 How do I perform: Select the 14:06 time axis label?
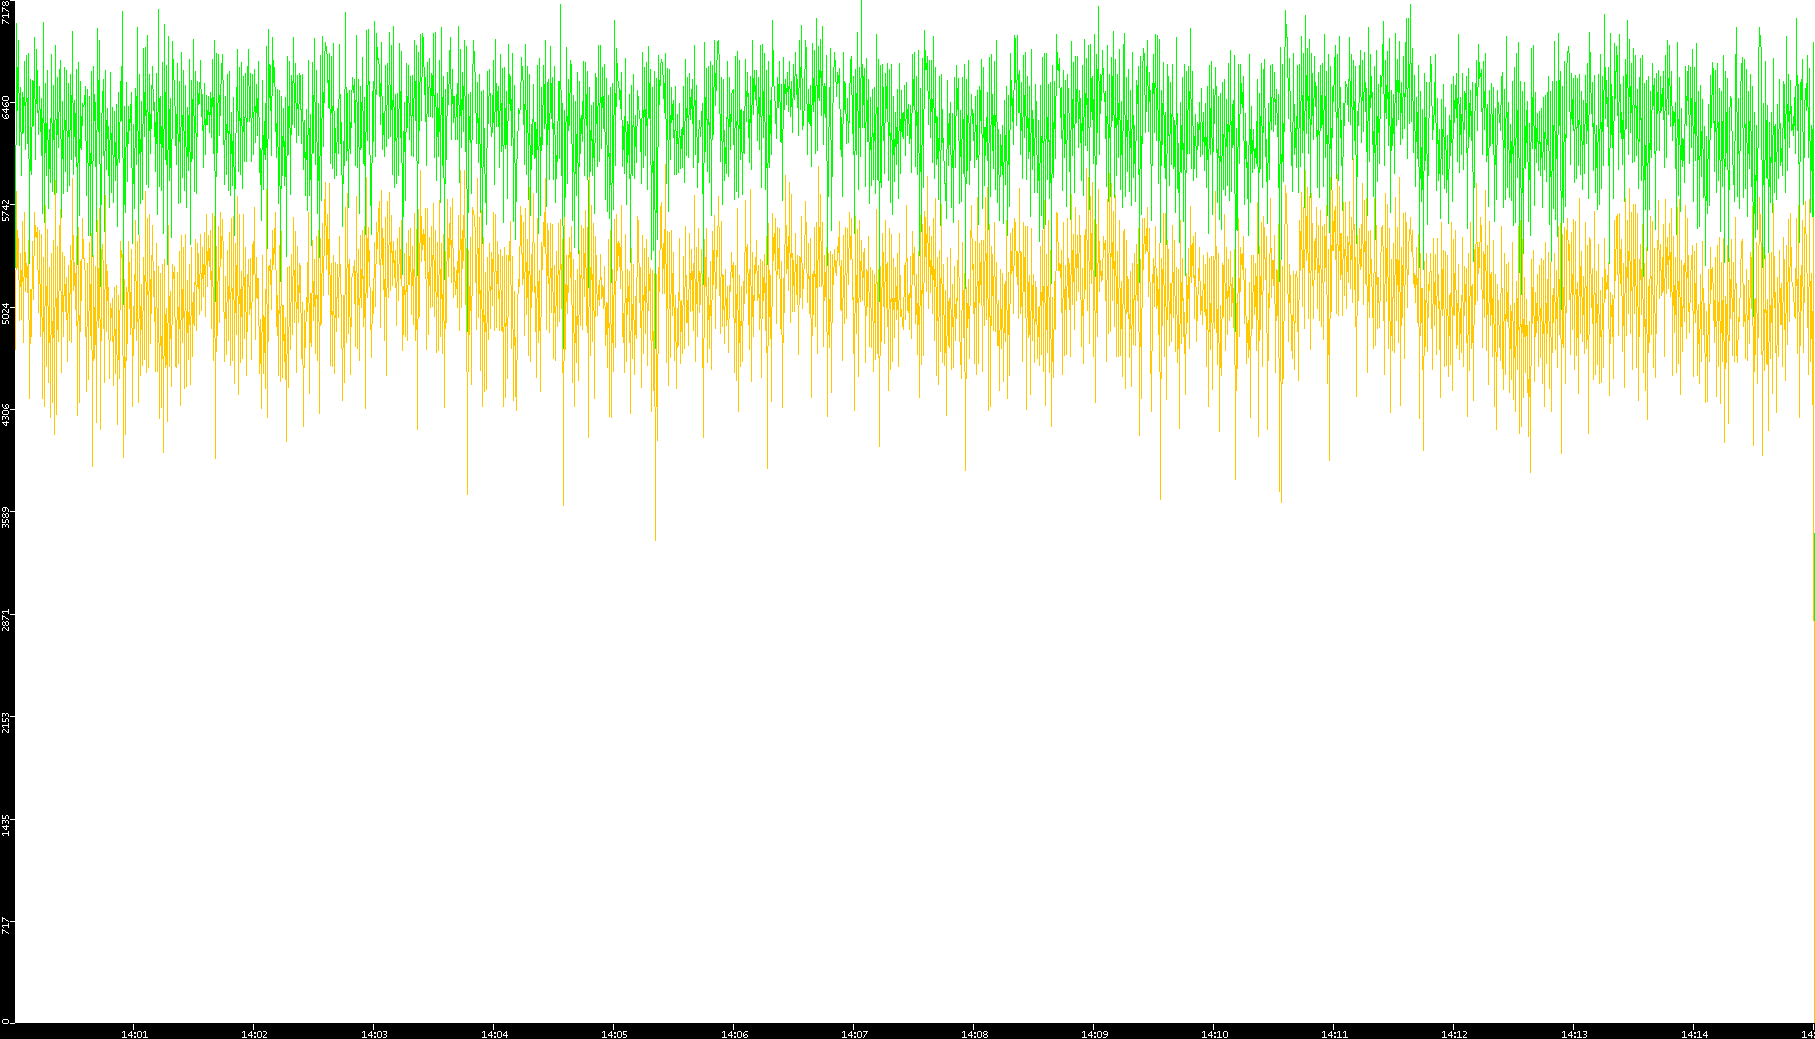pos(734,1034)
